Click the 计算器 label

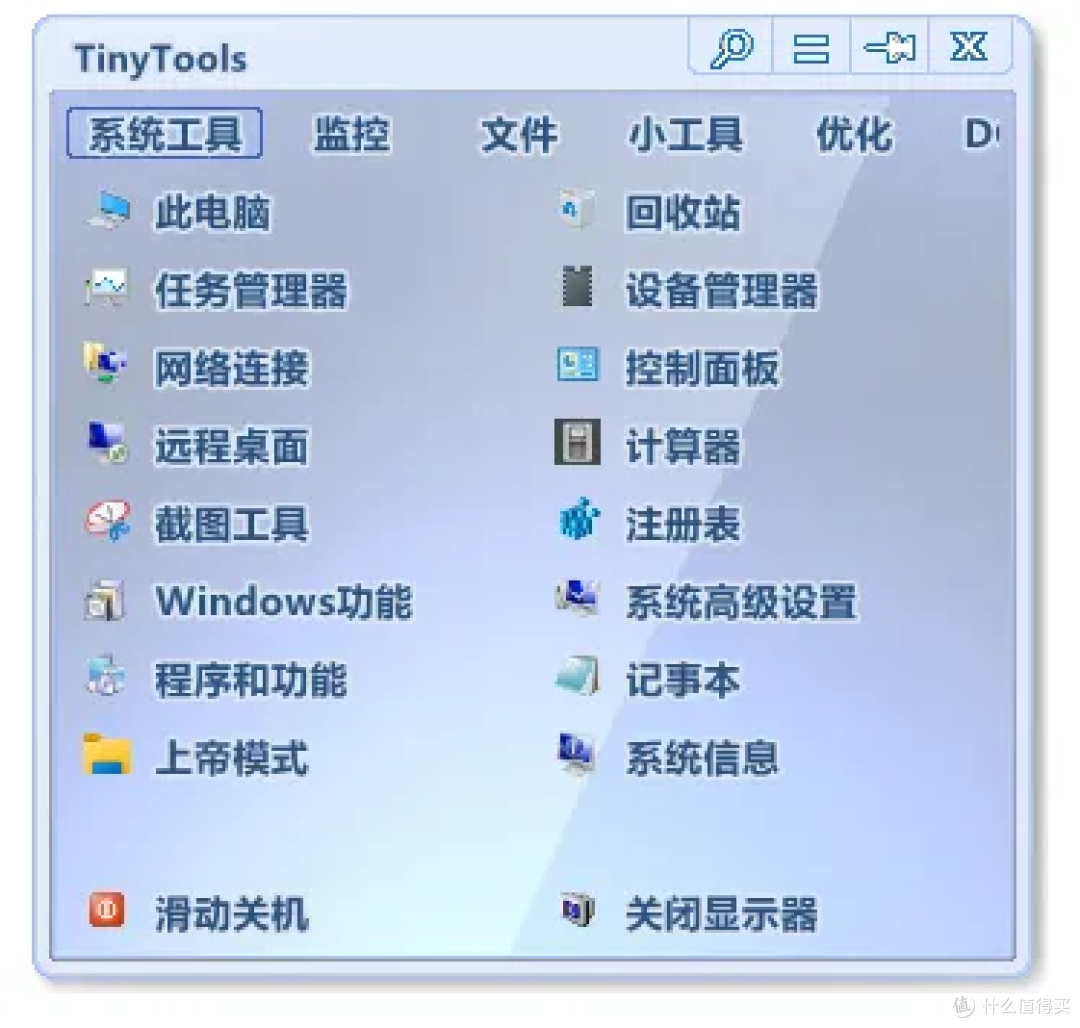point(683,446)
